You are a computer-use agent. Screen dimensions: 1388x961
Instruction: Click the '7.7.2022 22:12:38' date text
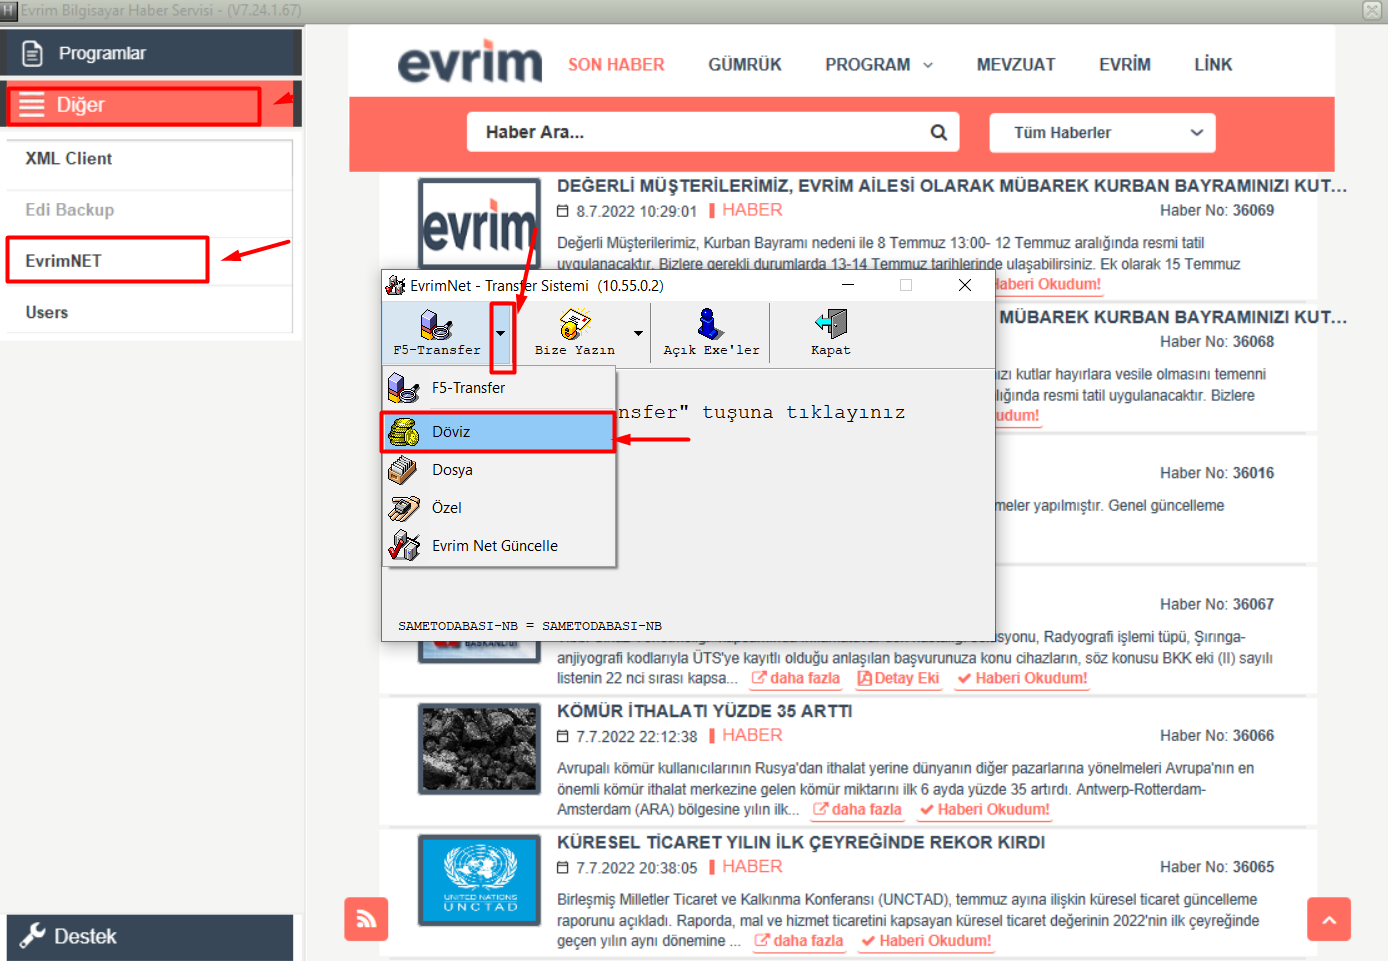pyautogui.click(x=637, y=737)
